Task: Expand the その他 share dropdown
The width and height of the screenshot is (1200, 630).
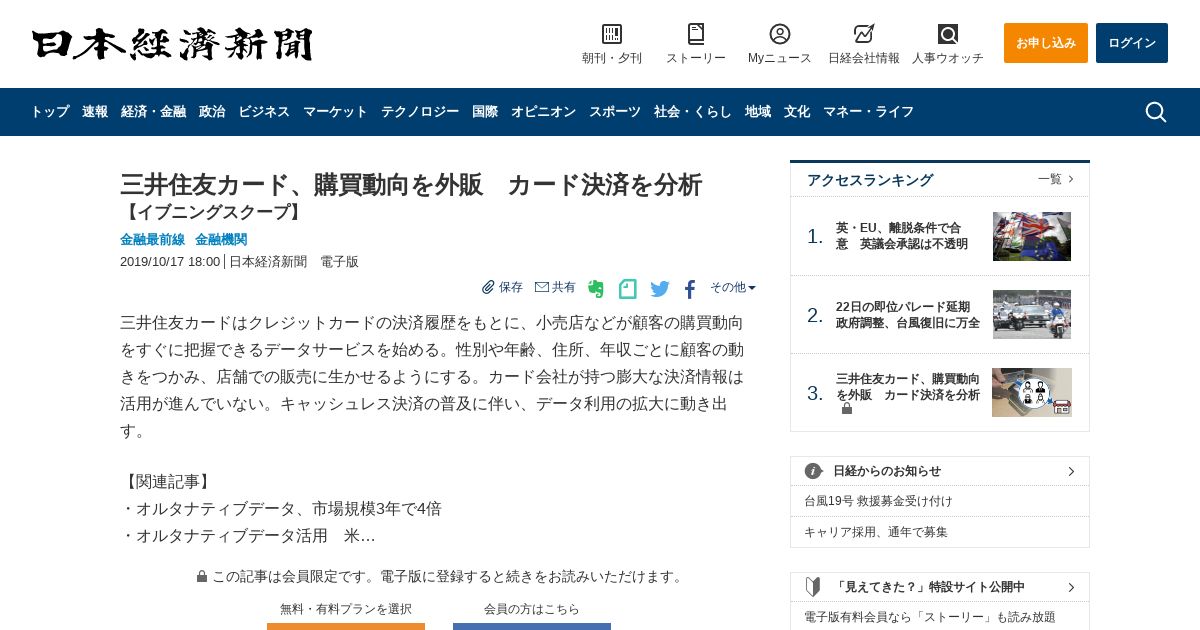Action: (733, 287)
